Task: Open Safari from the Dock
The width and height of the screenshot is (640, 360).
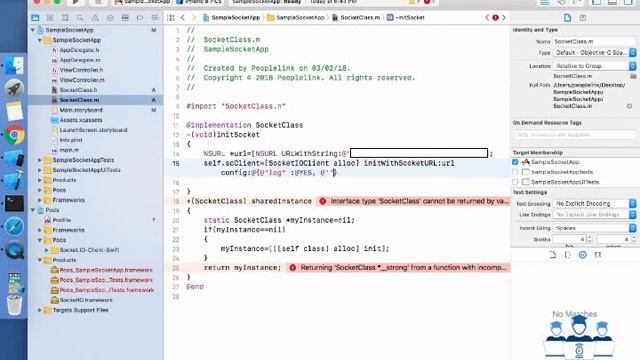Action: point(14,227)
